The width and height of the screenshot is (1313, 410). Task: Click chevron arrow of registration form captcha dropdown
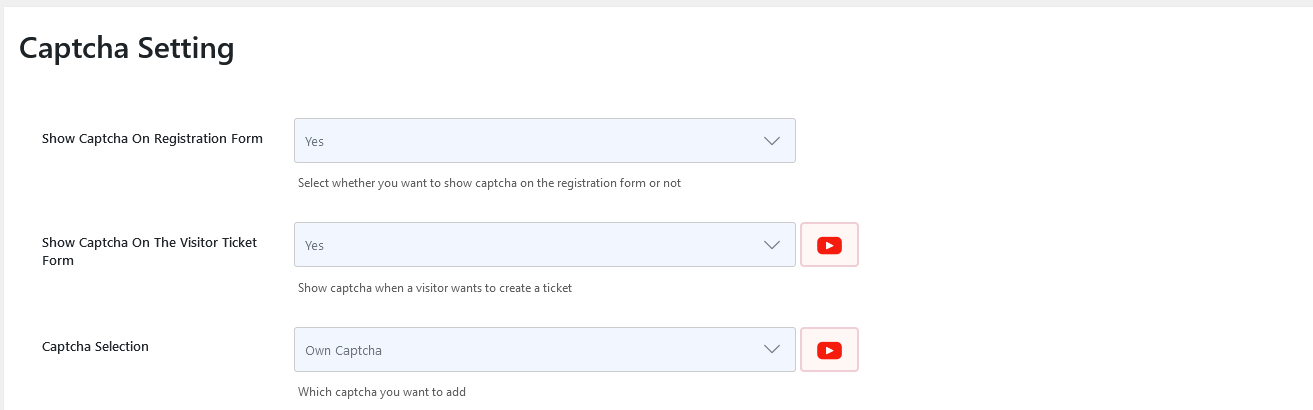(x=772, y=141)
